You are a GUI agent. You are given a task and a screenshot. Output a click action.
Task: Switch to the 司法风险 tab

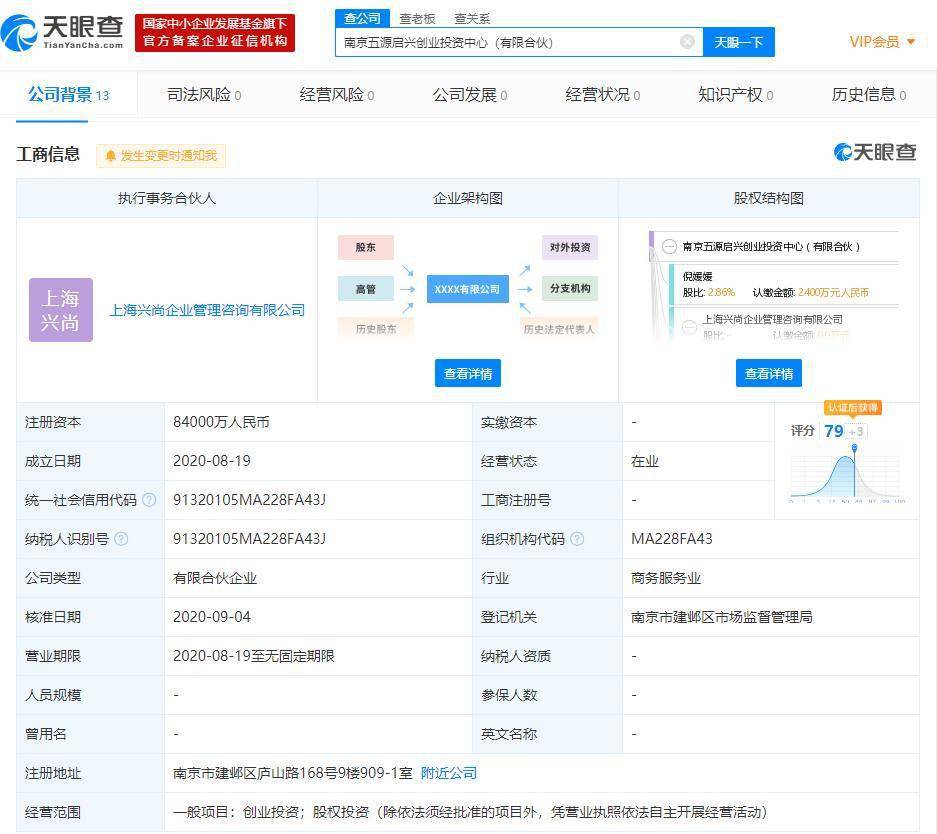pyautogui.click(x=204, y=95)
